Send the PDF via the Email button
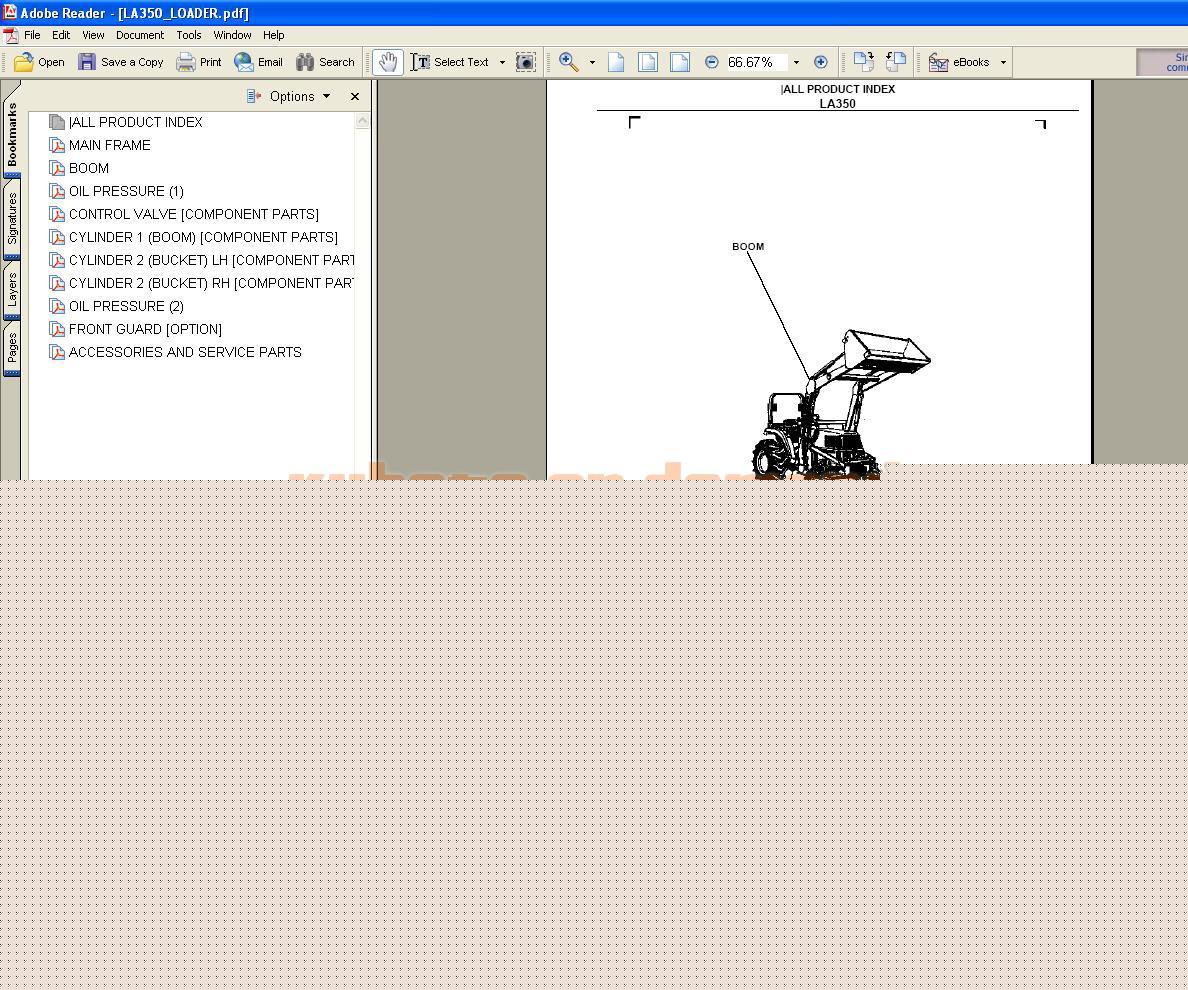 tap(258, 62)
